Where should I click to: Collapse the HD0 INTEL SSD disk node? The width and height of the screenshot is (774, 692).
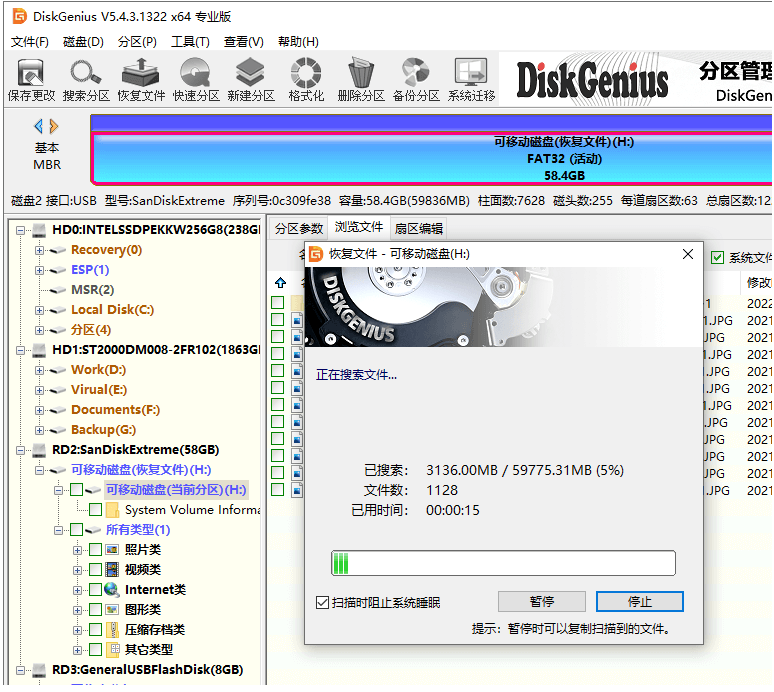click(21, 230)
